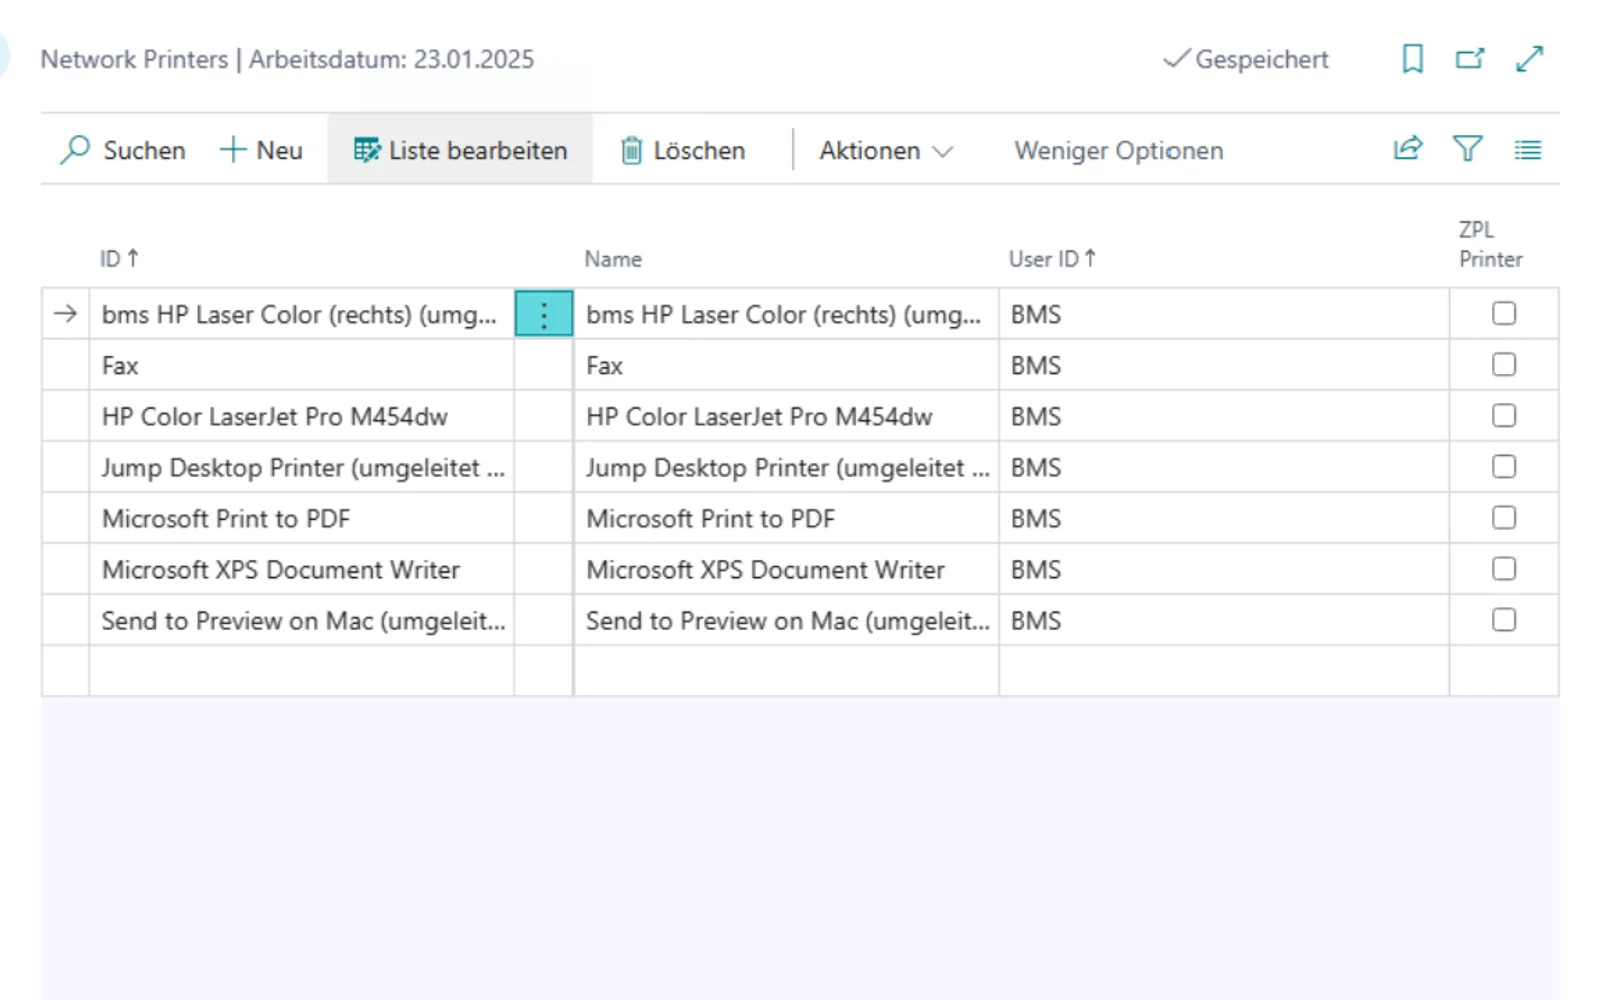Click the Gespeichert saved status indicator

pos(1246,59)
